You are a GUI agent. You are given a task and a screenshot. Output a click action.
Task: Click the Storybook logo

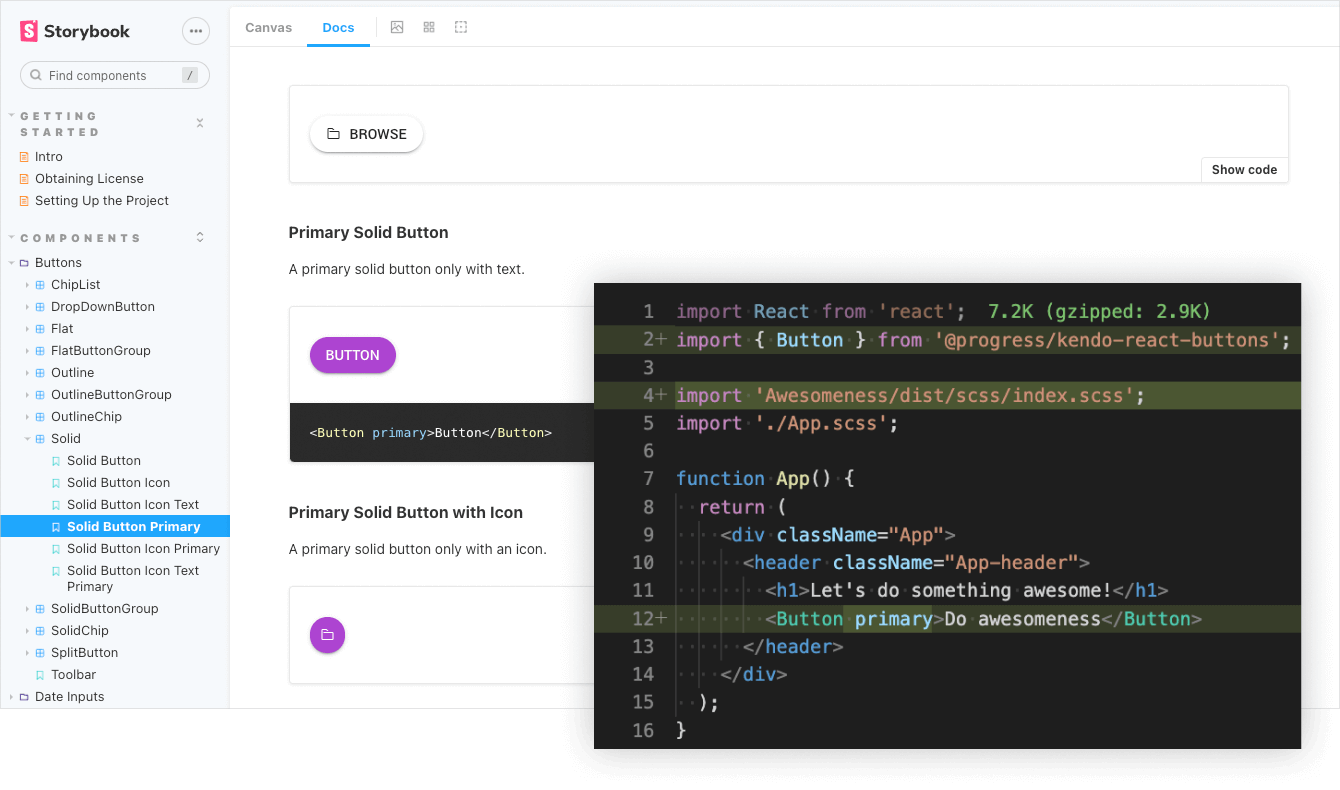point(75,31)
